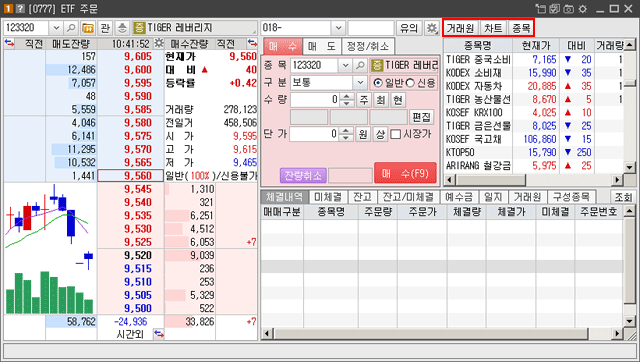Click the gear icon beside time 10:41:52
The image size is (640, 362).
click(158, 43)
